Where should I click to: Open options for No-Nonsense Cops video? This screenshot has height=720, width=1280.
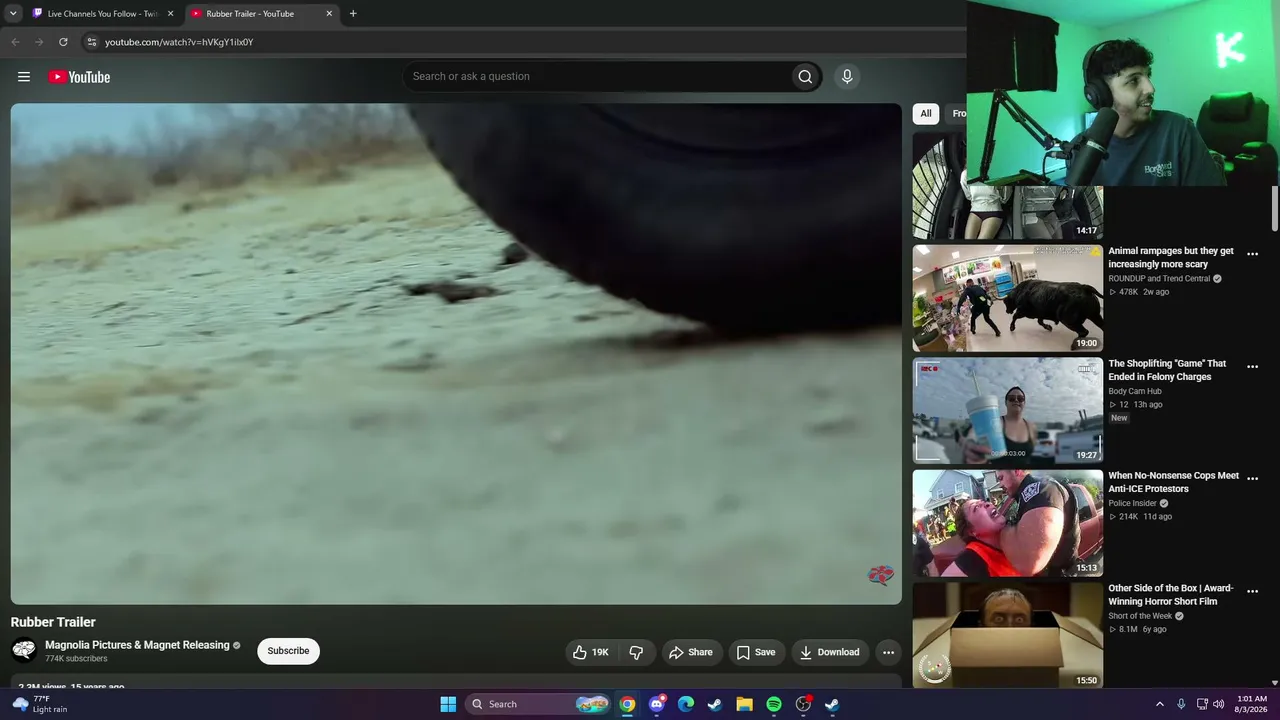[x=1252, y=479]
